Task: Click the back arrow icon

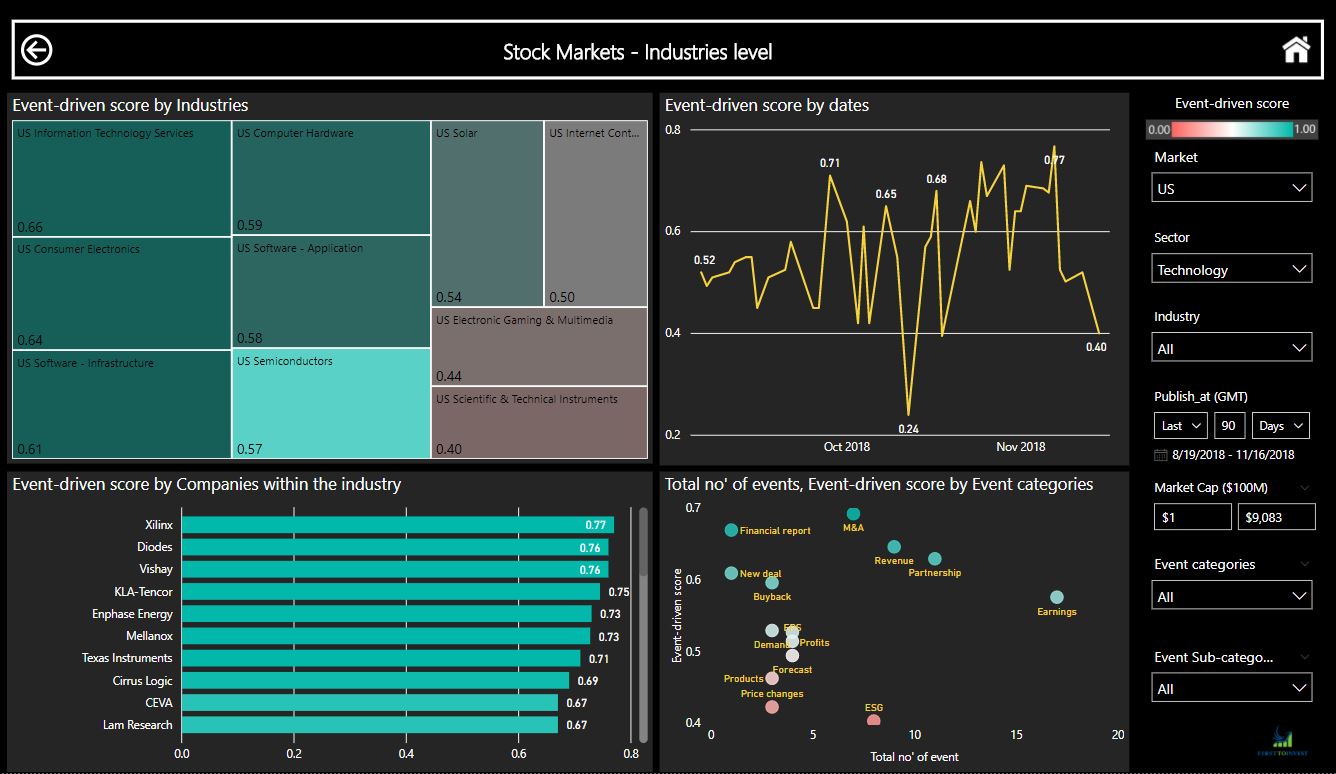Action: pos(37,50)
